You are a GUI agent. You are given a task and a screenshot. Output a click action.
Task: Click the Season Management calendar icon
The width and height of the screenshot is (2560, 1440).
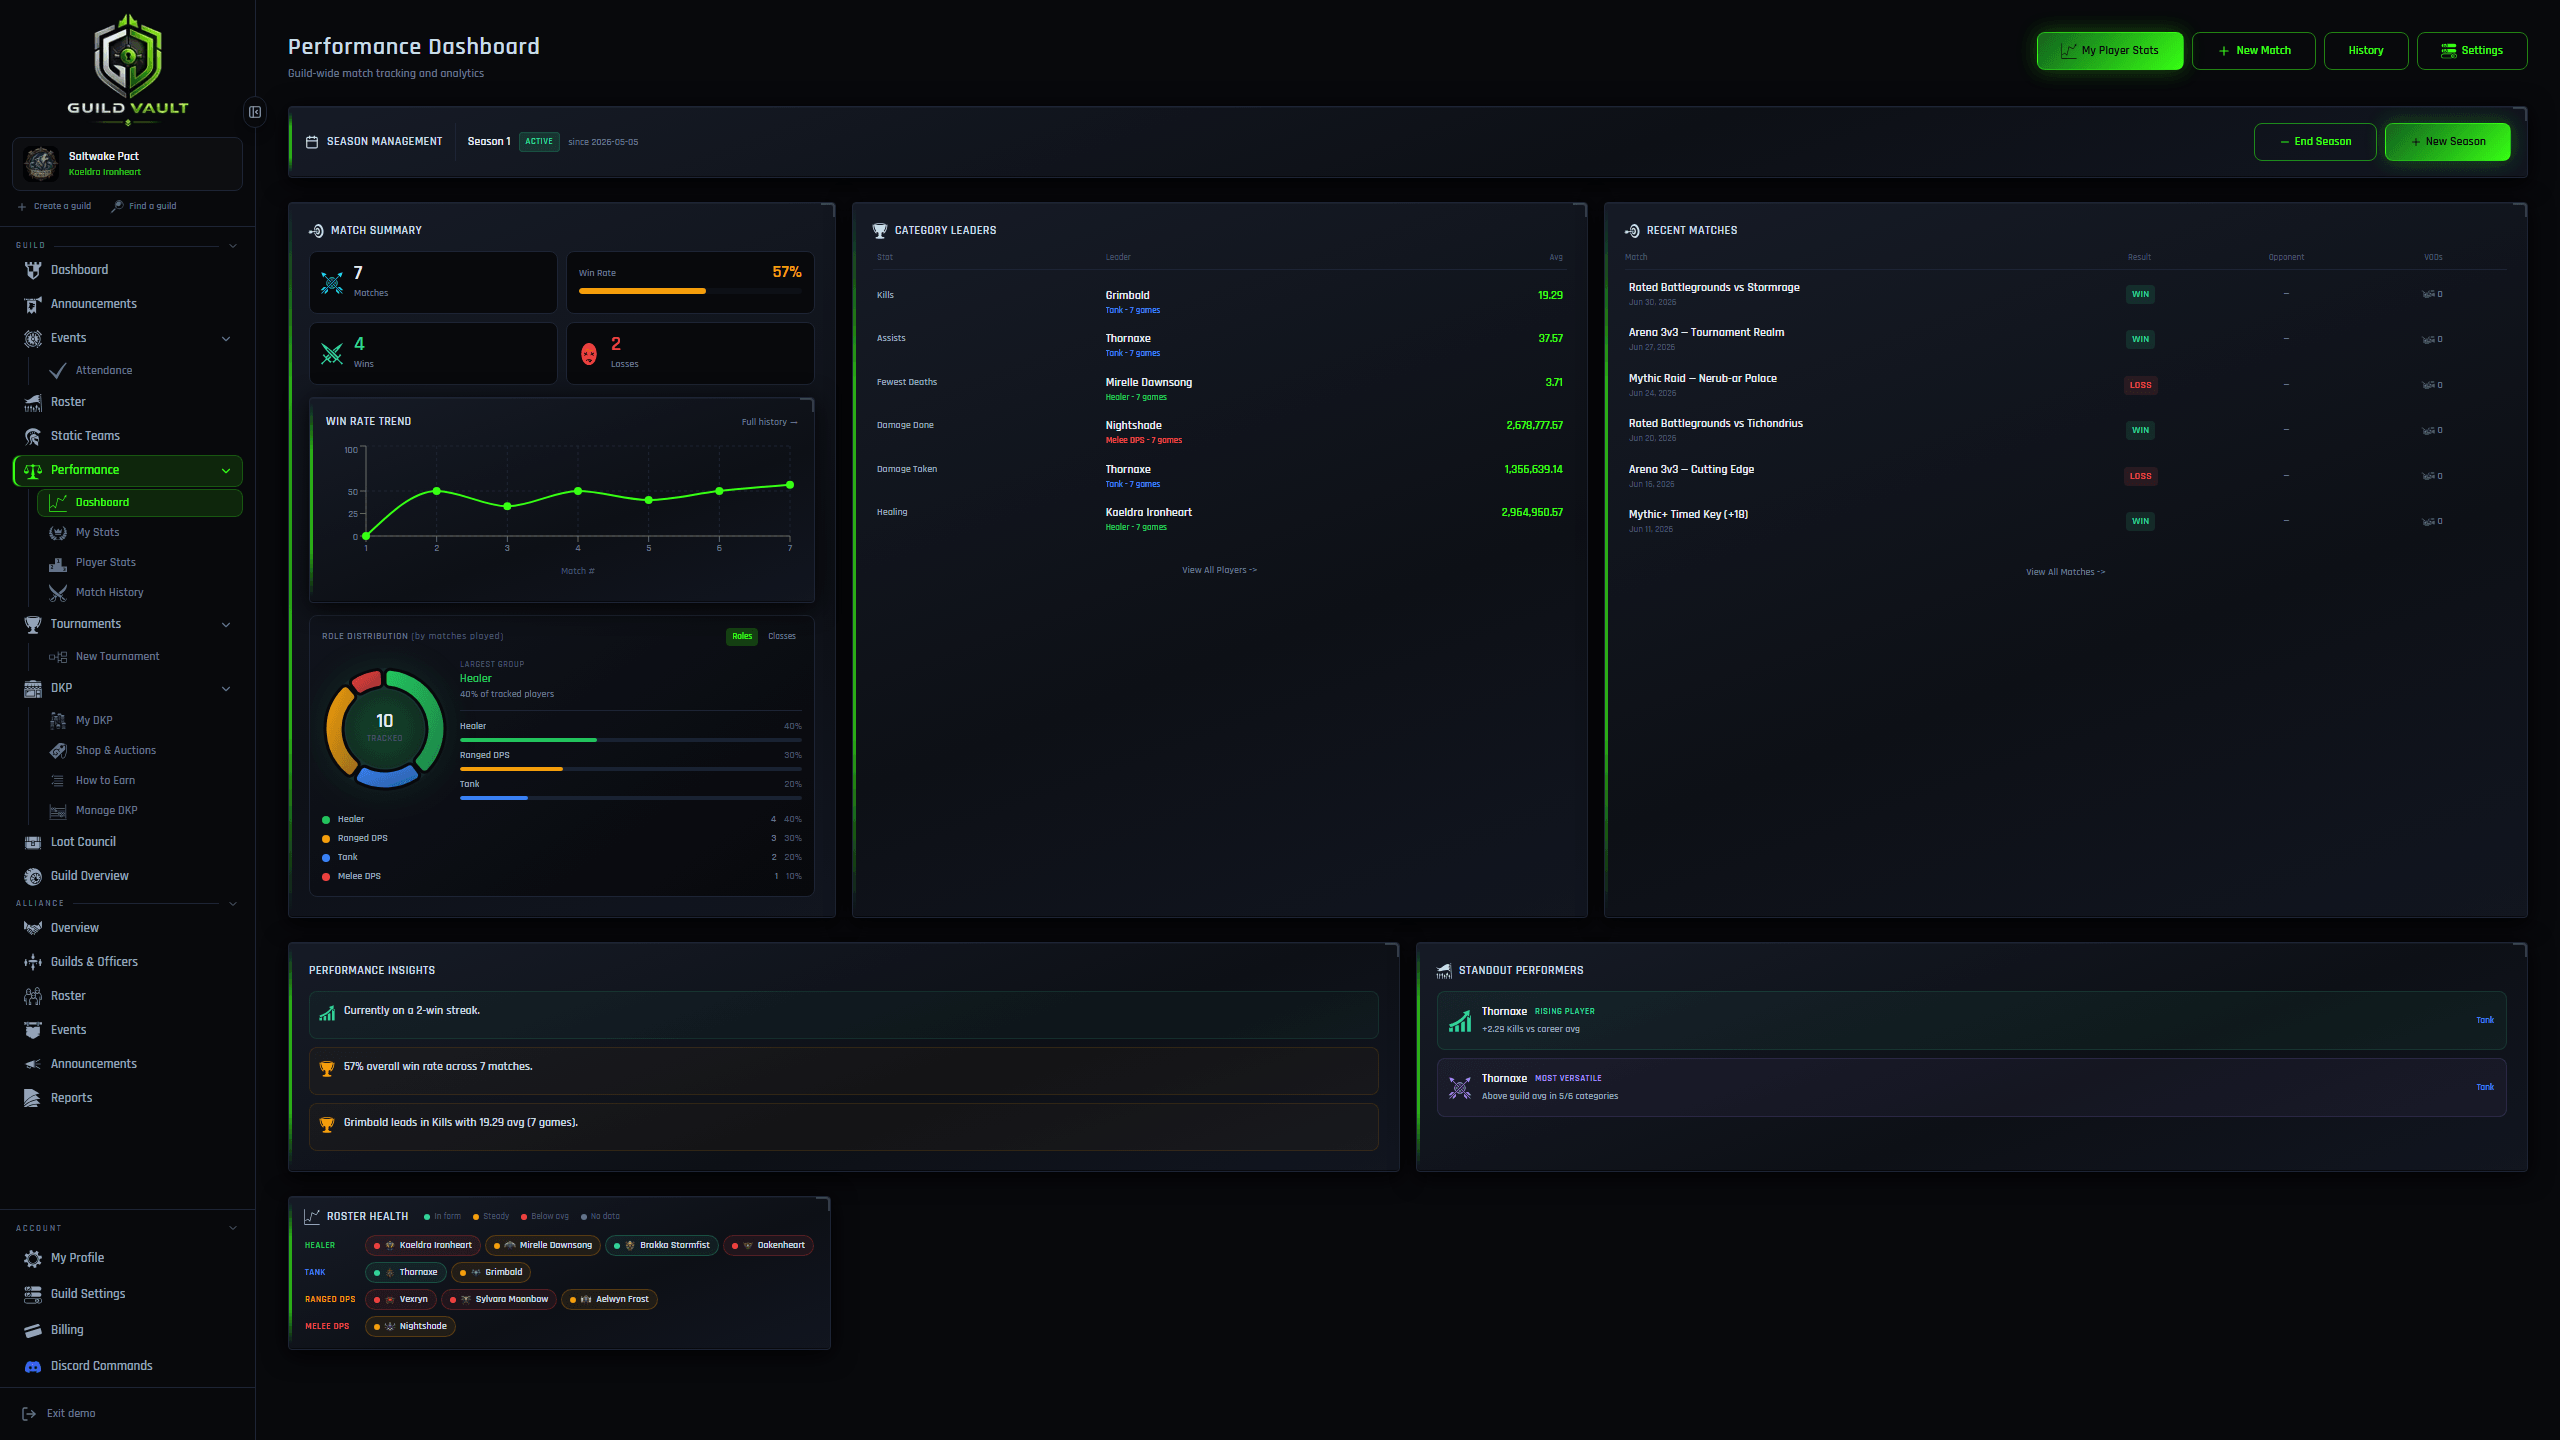click(x=312, y=142)
